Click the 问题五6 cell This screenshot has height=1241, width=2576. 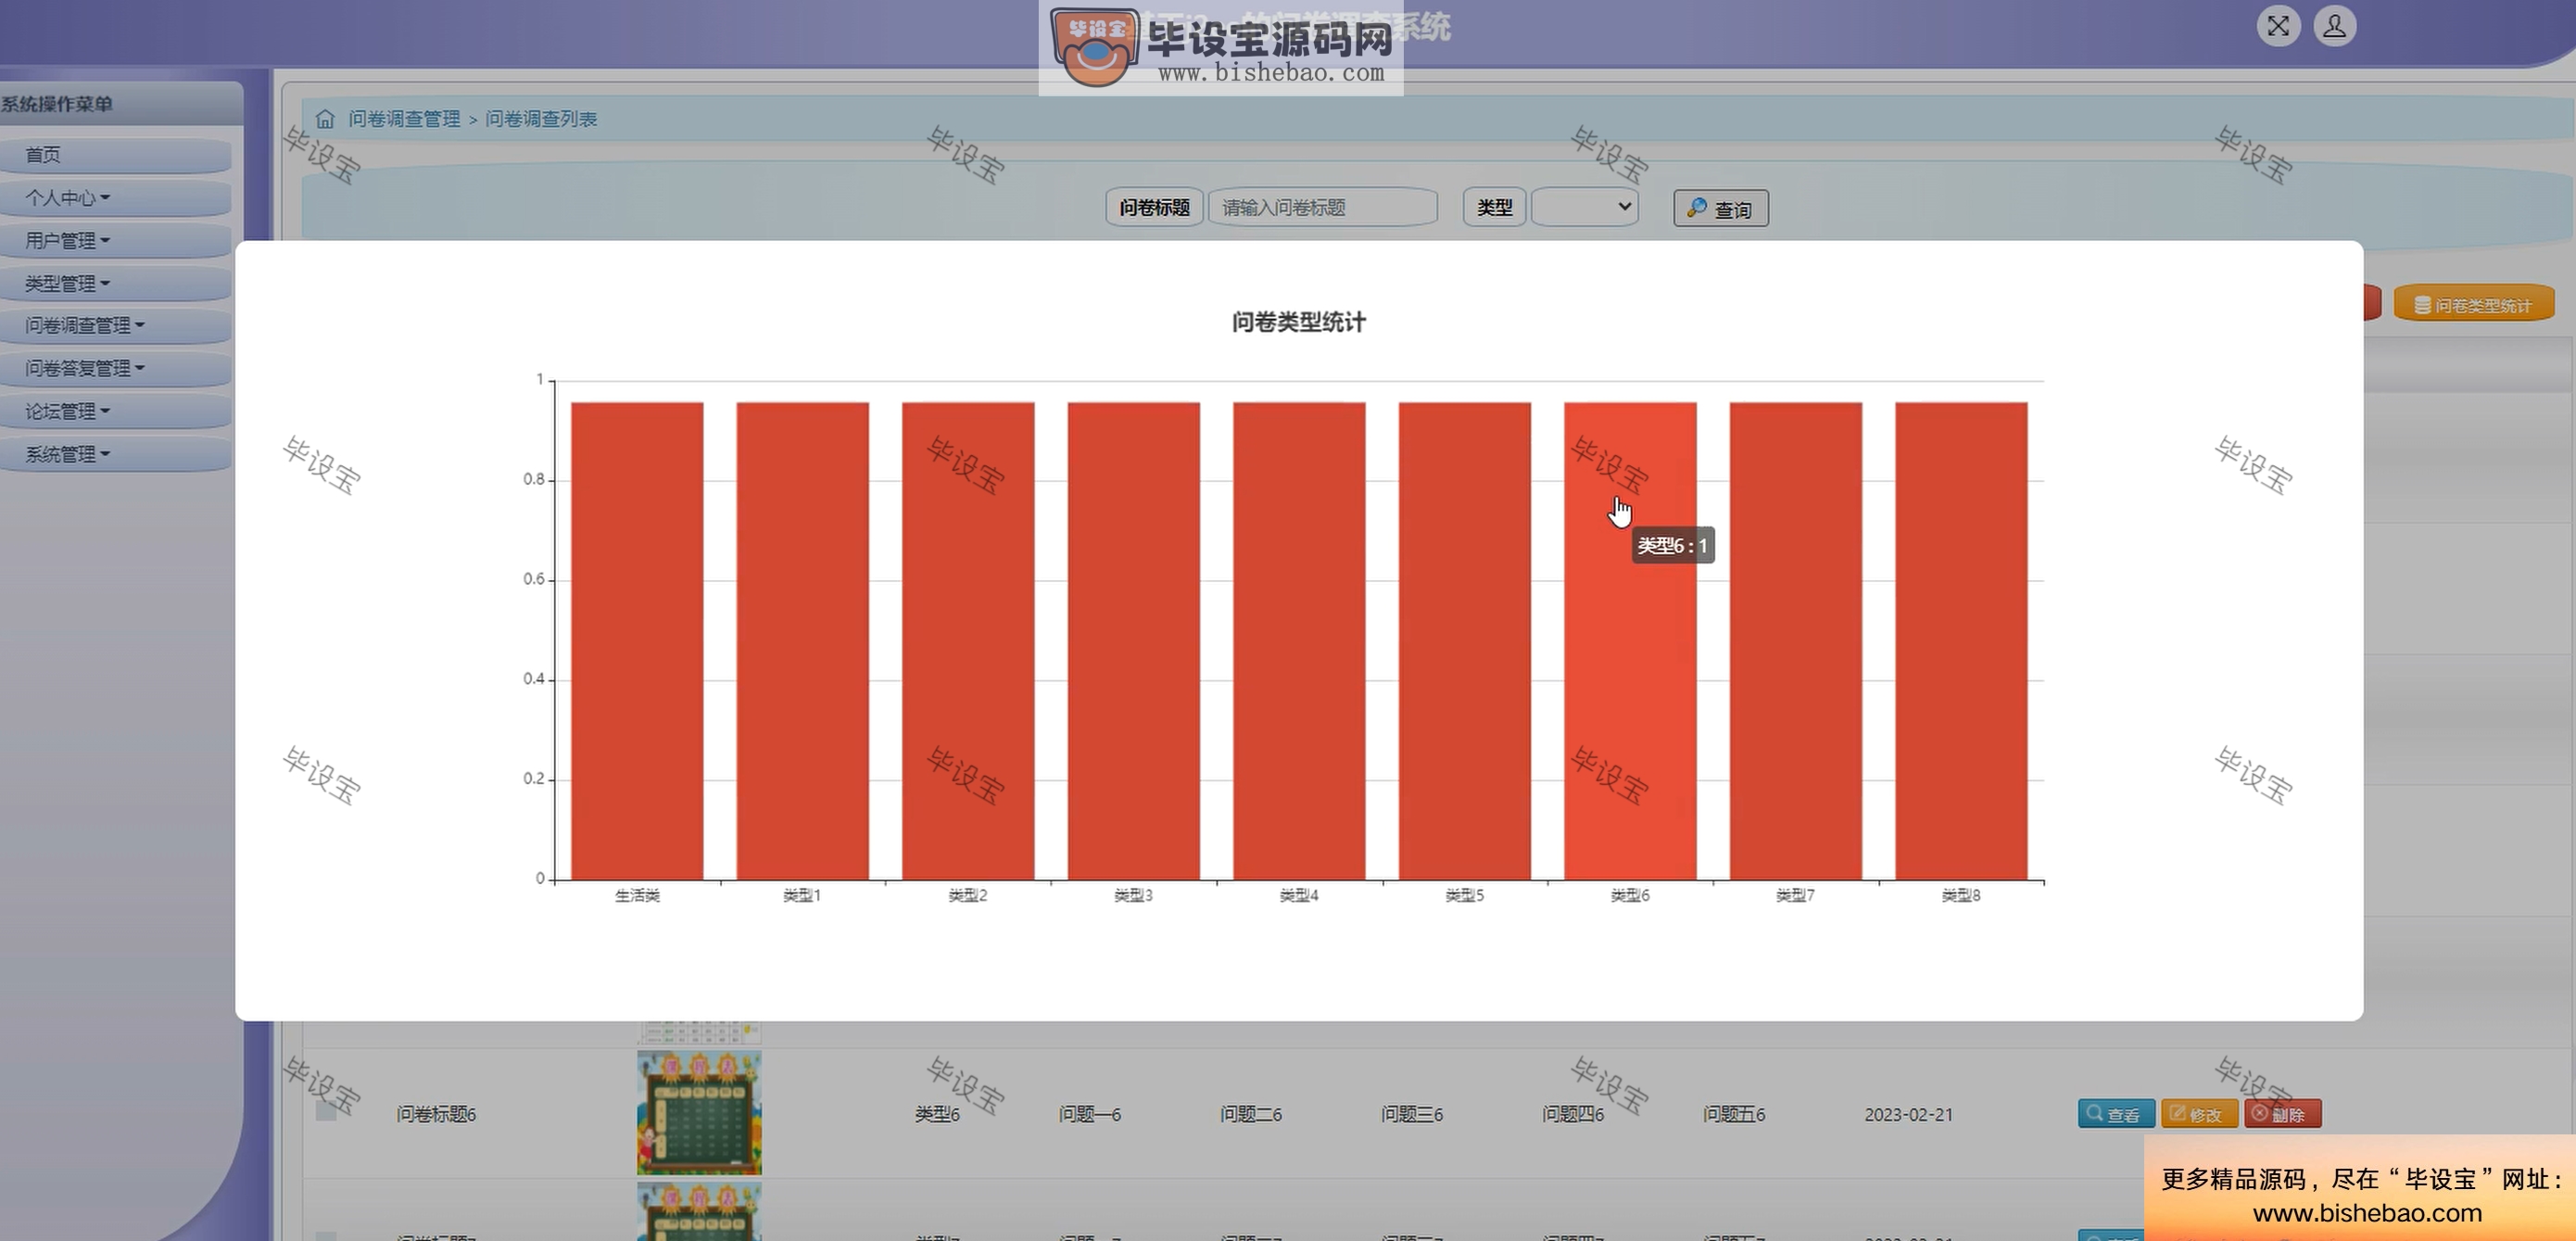tap(1734, 1114)
